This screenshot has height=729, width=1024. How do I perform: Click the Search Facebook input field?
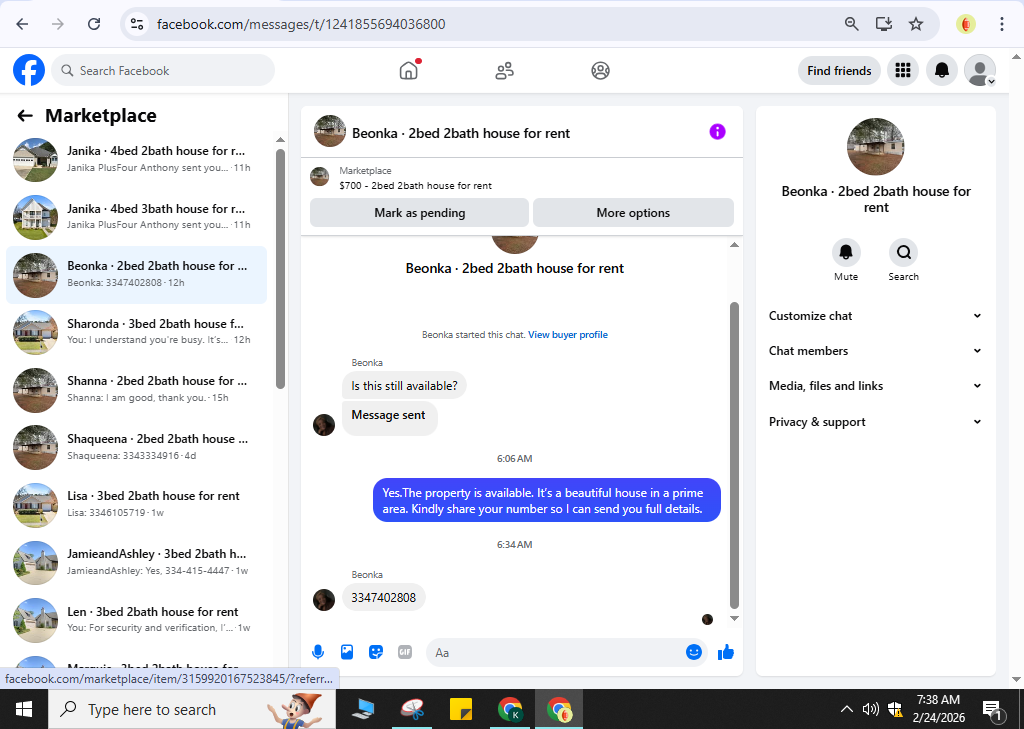pyautogui.click(x=163, y=71)
